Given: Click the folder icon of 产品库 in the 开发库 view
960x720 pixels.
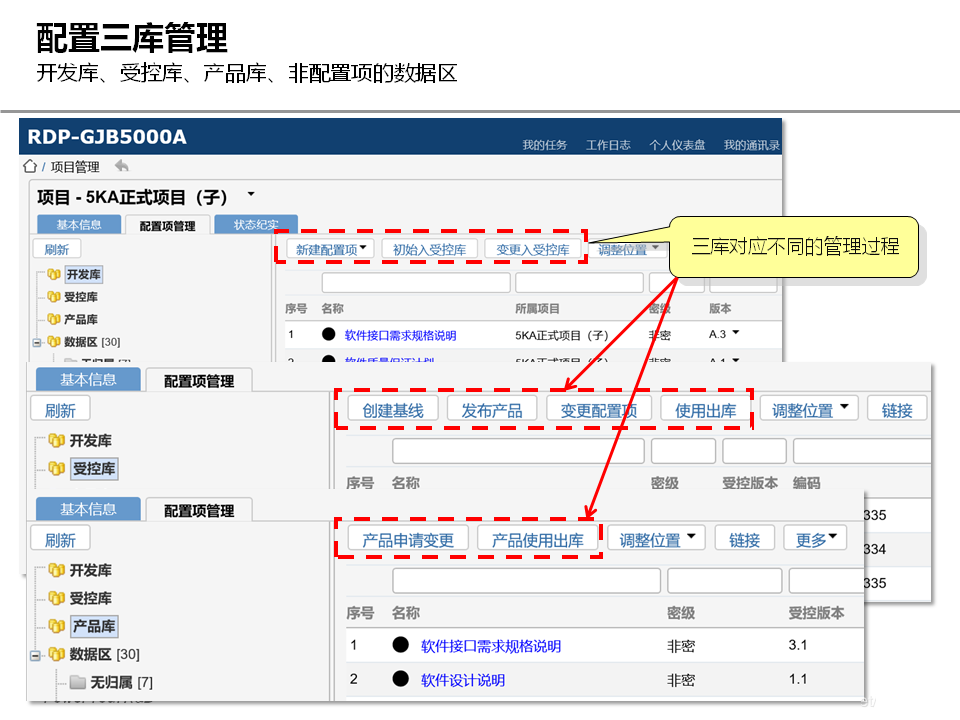Looking at the screenshot, I should click(x=54, y=319).
